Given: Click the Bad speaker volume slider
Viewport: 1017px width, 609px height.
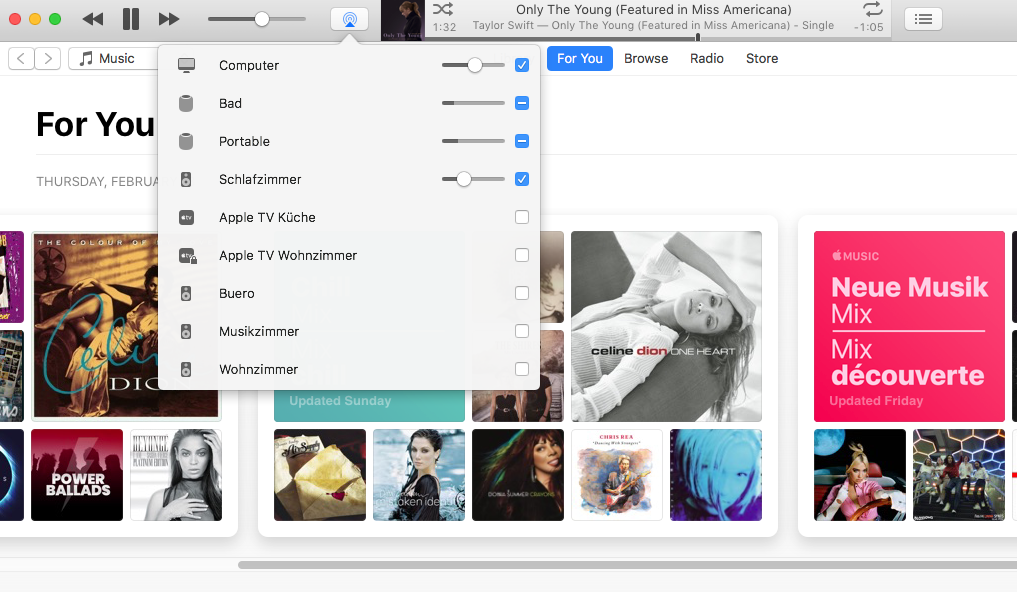Looking at the screenshot, I should [473, 103].
